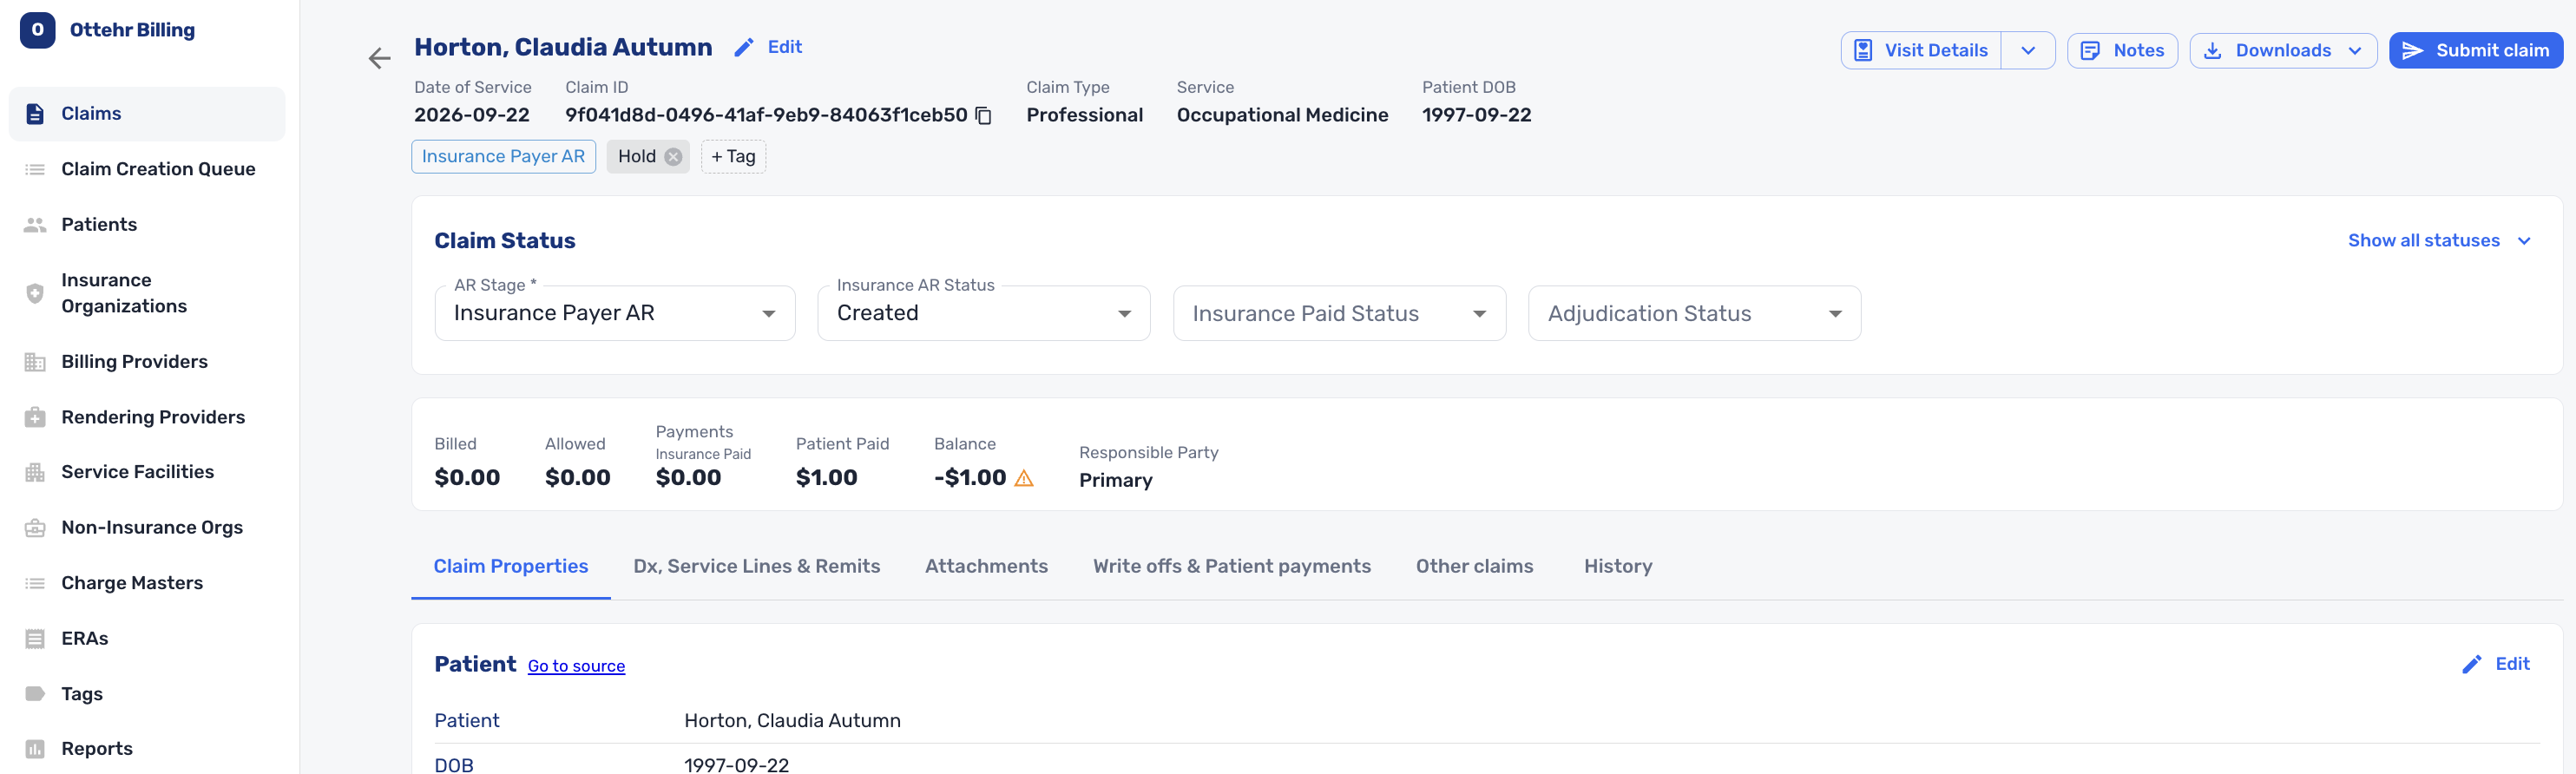Switch to Claim Properties tab
The height and width of the screenshot is (774, 2576).
pyautogui.click(x=510, y=567)
